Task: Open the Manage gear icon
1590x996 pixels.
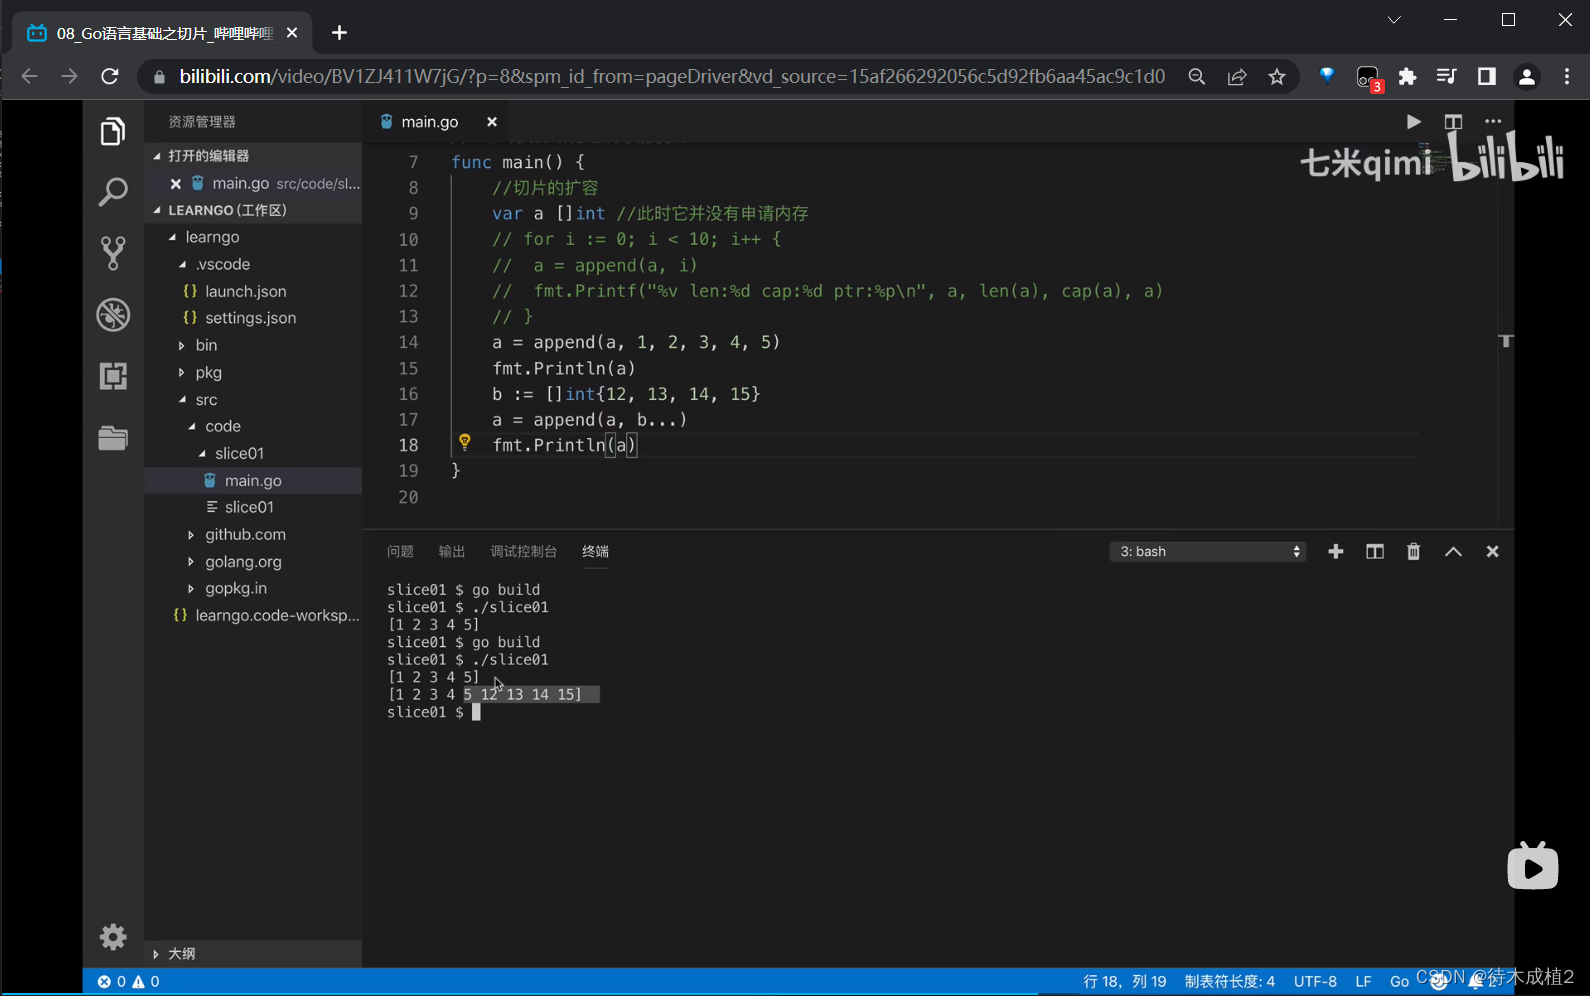Action: pos(113,937)
